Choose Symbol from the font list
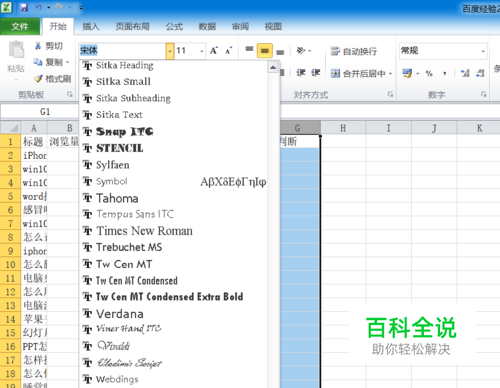The height and width of the screenshot is (388, 500). [x=173, y=182]
